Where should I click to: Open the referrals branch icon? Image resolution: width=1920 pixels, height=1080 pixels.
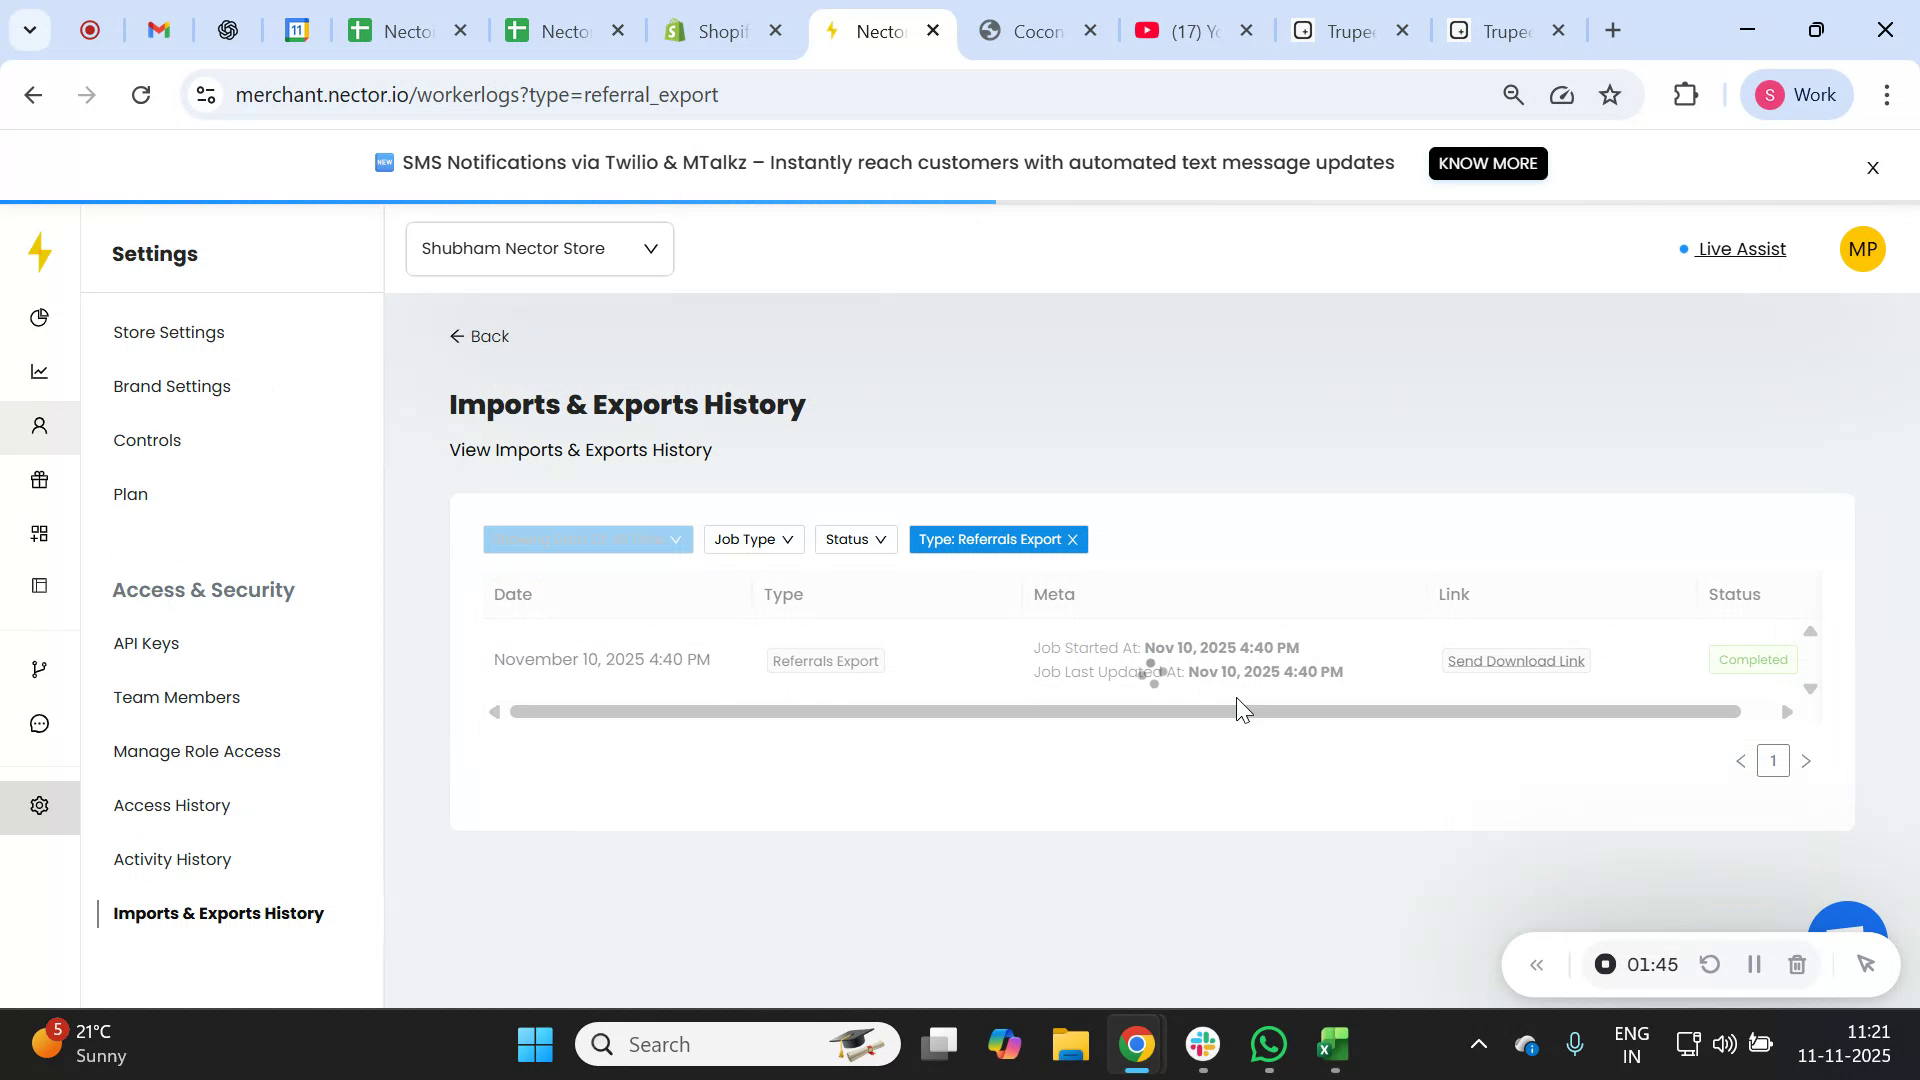[39, 668]
